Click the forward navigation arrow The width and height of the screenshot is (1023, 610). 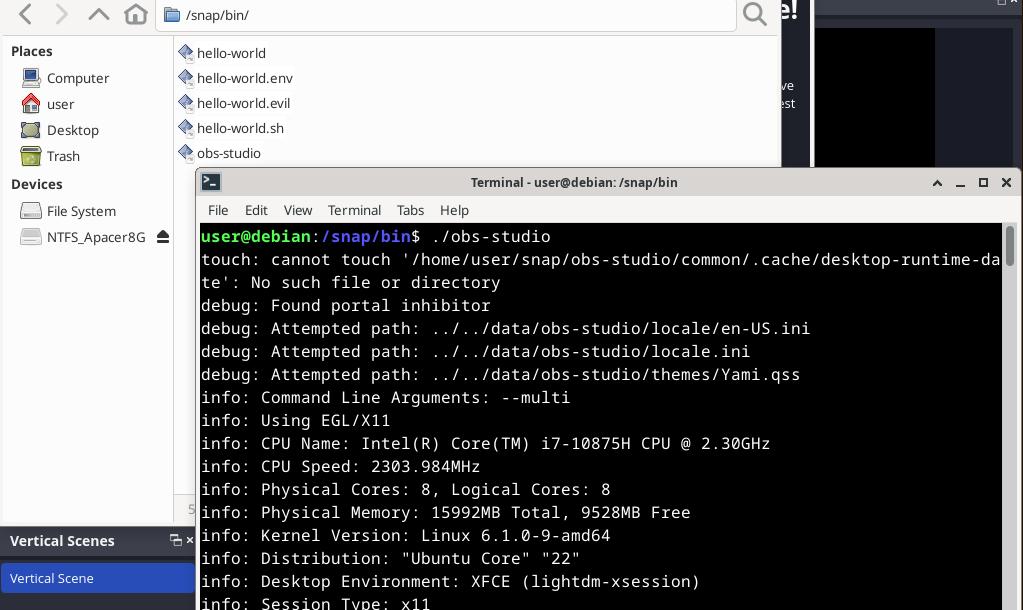[x=61, y=14]
